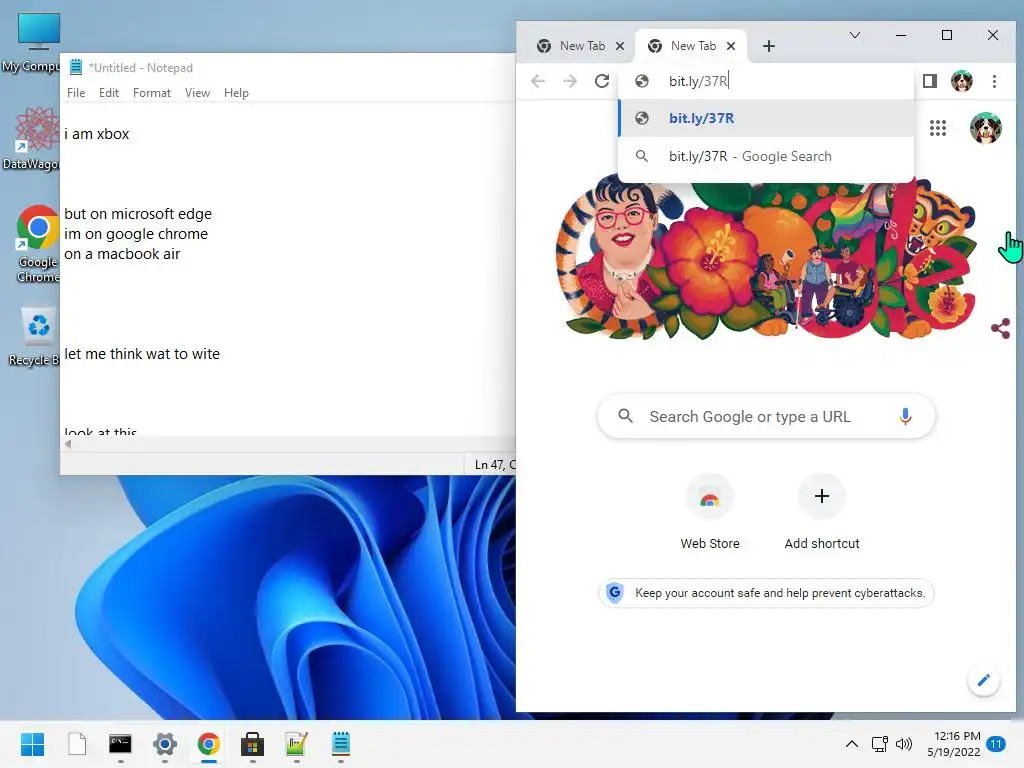The image size is (1024, 768).
Task: Click the volume speaker tray icon
Action: click(x=904, y=744)
